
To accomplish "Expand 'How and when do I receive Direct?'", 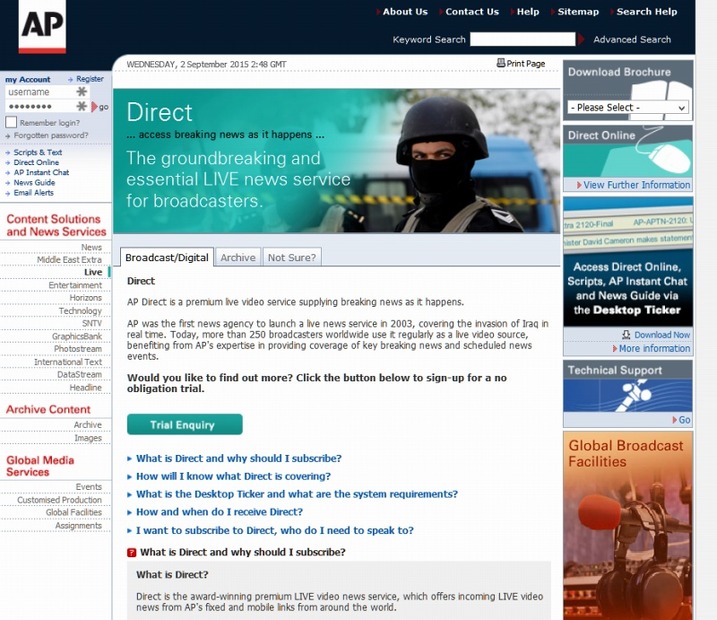I will click(x=219, y=512).
